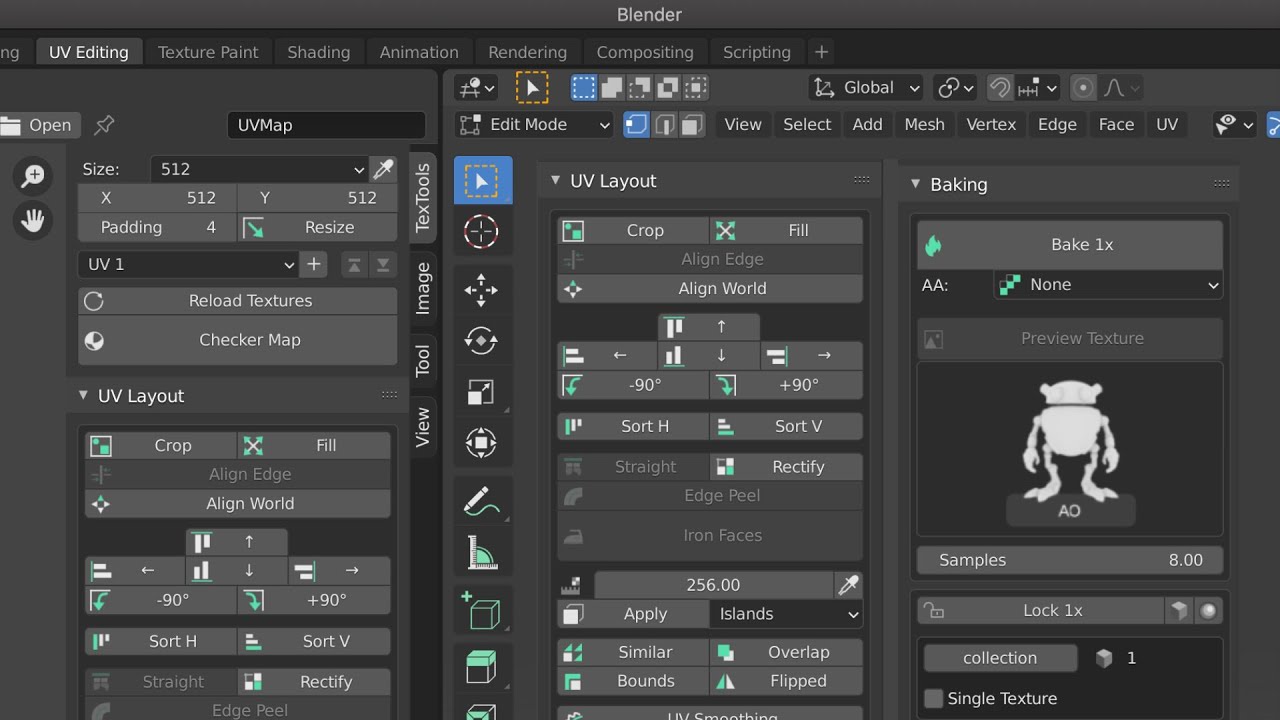Select the Move tool in viewport toolbar

coord(482,291)
